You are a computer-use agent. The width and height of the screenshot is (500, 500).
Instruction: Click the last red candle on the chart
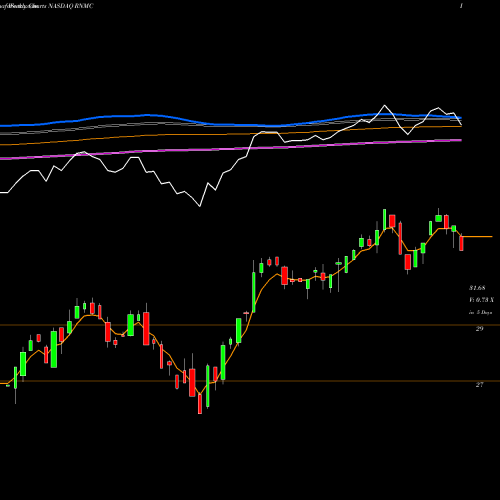[461, 243]
